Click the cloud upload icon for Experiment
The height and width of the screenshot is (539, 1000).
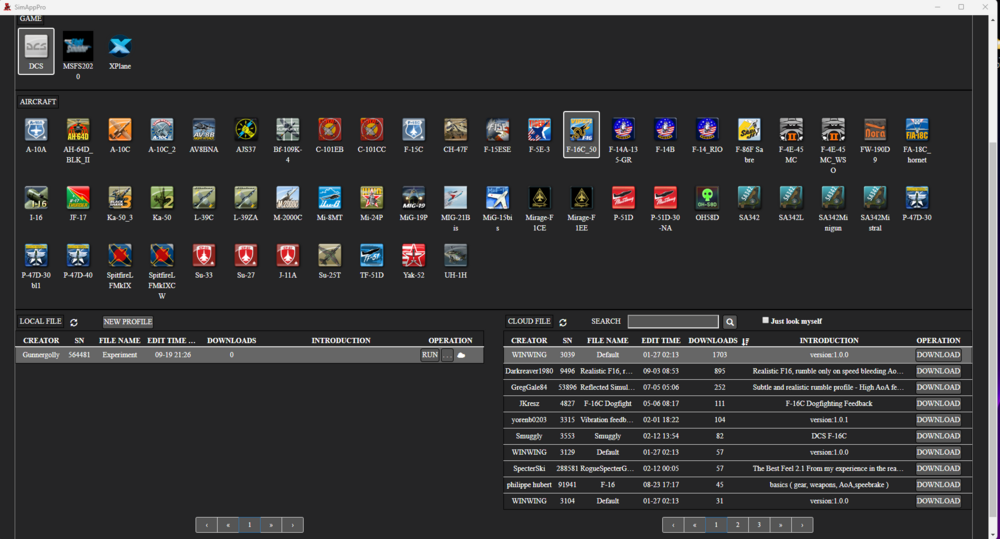click(461, 355)
